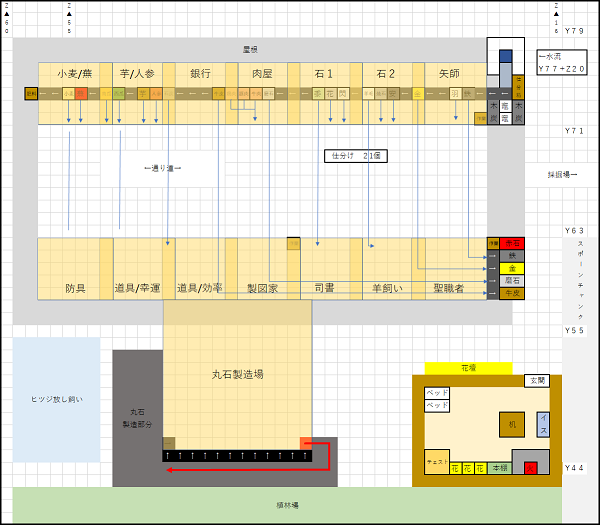Click the blue イス chair box
Viewport: 600px width, 525px height.
click(543, 424)
